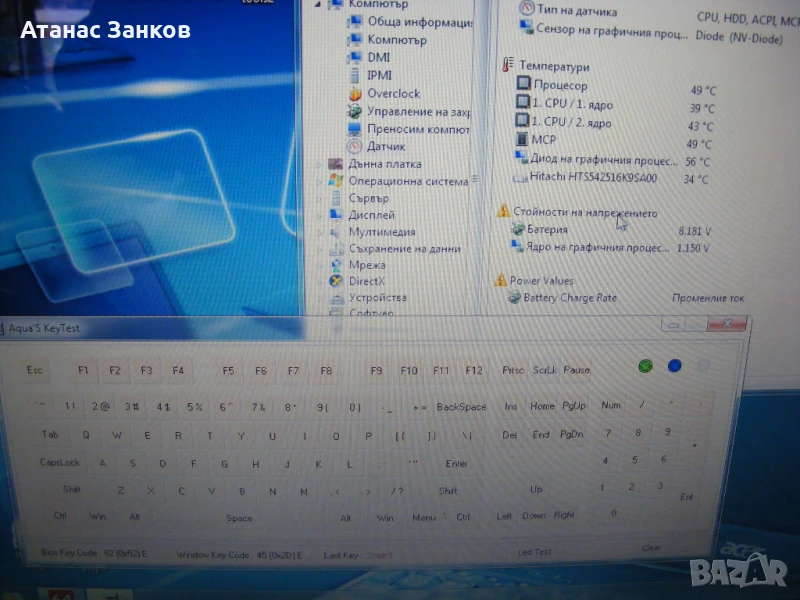Click the IPMI tree item
800x600 pixels.
pos(379,75)
